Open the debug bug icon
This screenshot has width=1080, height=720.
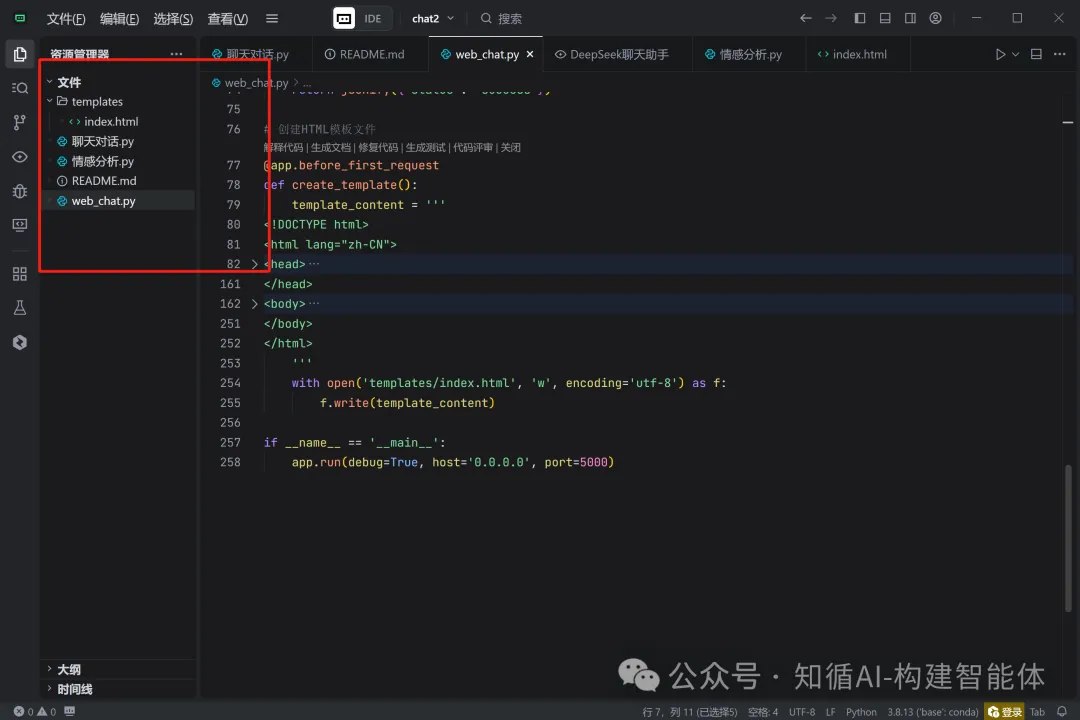pos(20,192)
